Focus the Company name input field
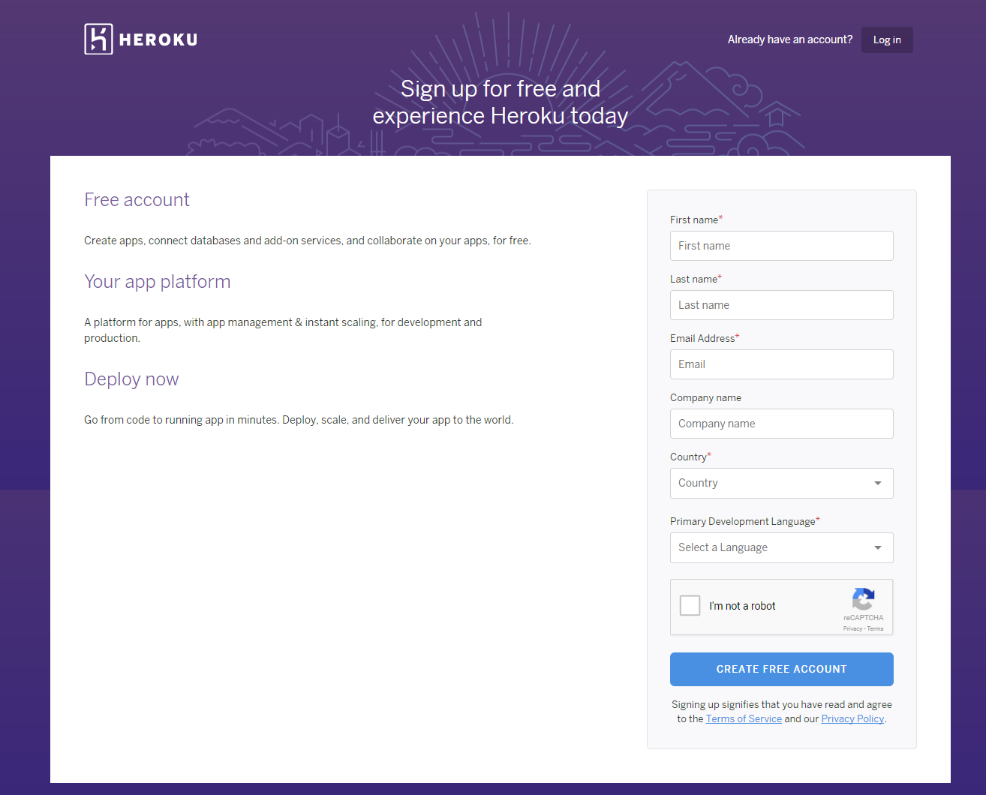Screen dimensions: 986x795 click(x=782, y=423)
